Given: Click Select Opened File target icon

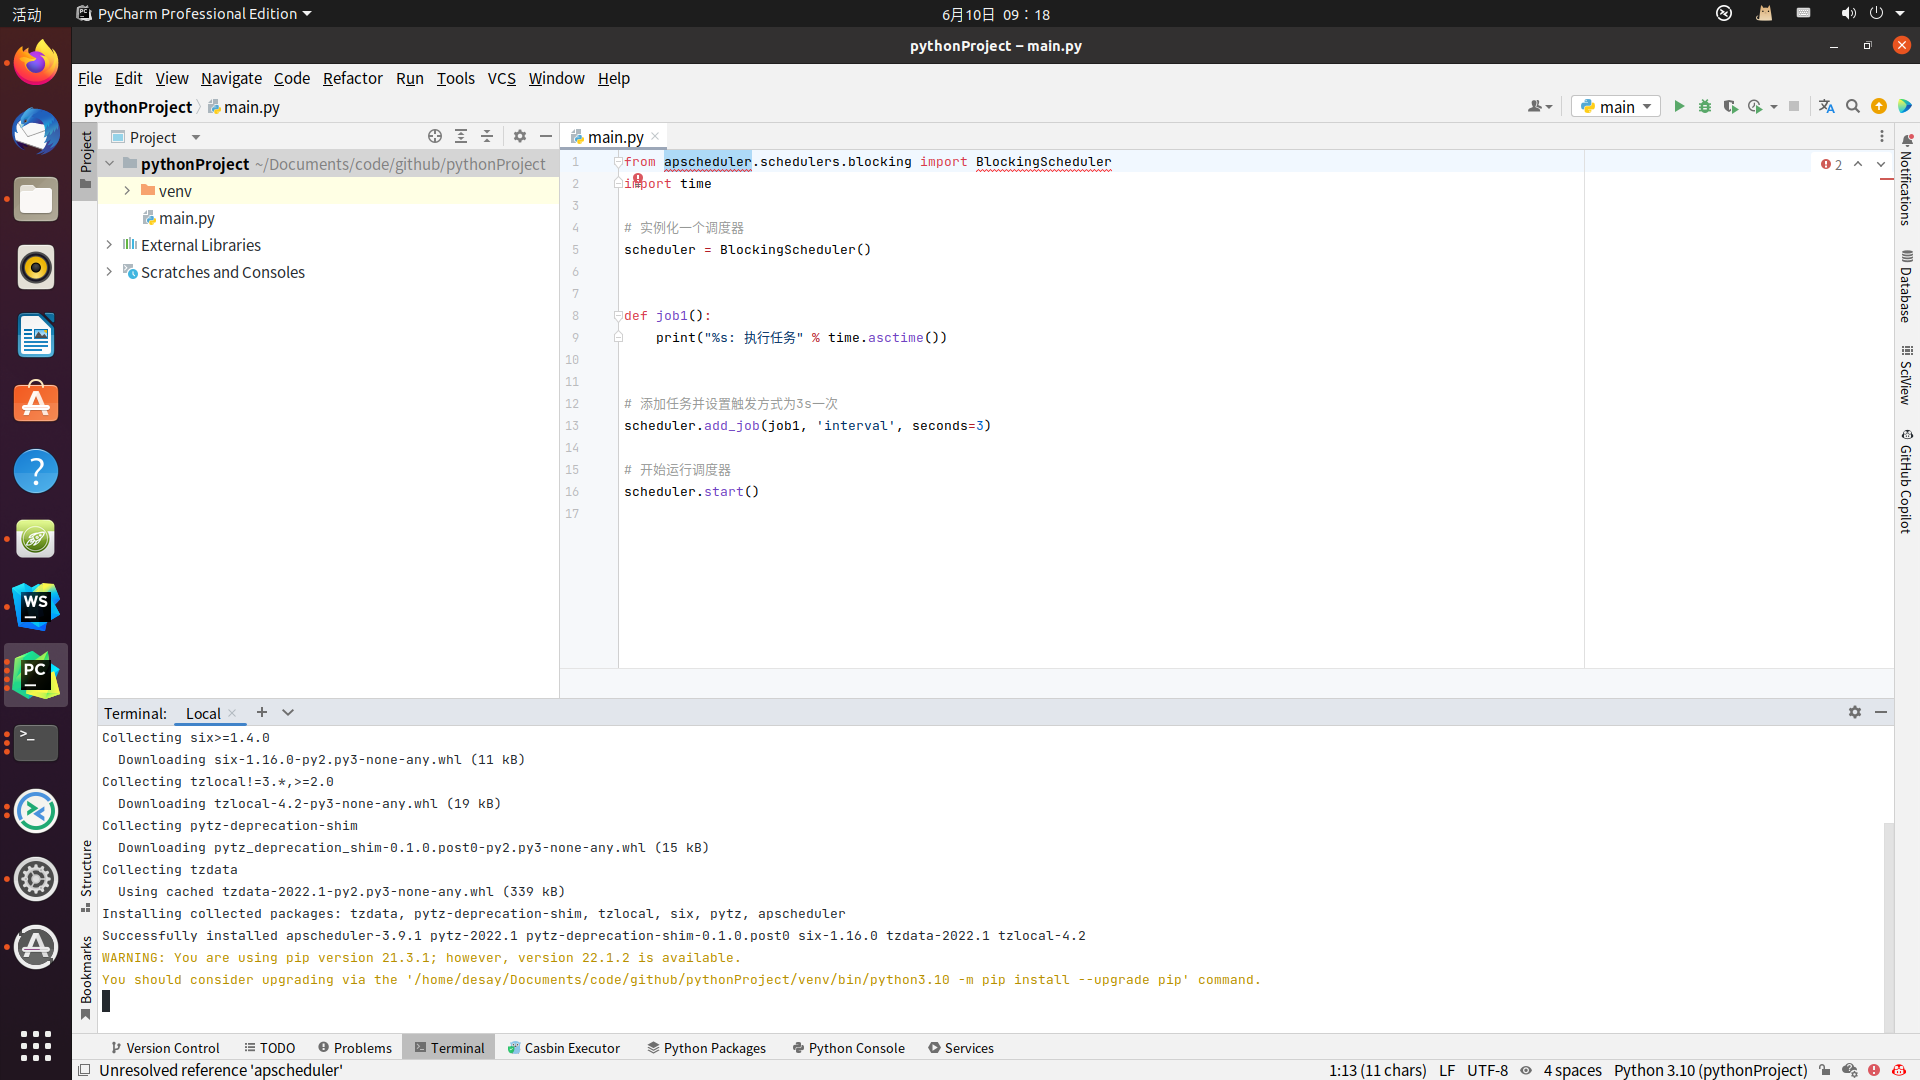Looking at the screenshot, I should pyautogui.click(x=435, y=136).
